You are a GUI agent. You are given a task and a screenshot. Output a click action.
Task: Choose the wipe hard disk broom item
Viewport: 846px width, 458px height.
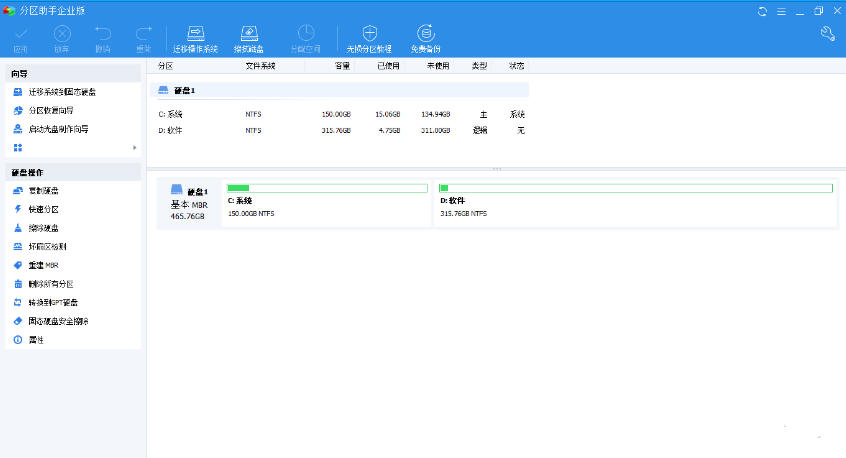pyautogui.click(x=43, y=228)
